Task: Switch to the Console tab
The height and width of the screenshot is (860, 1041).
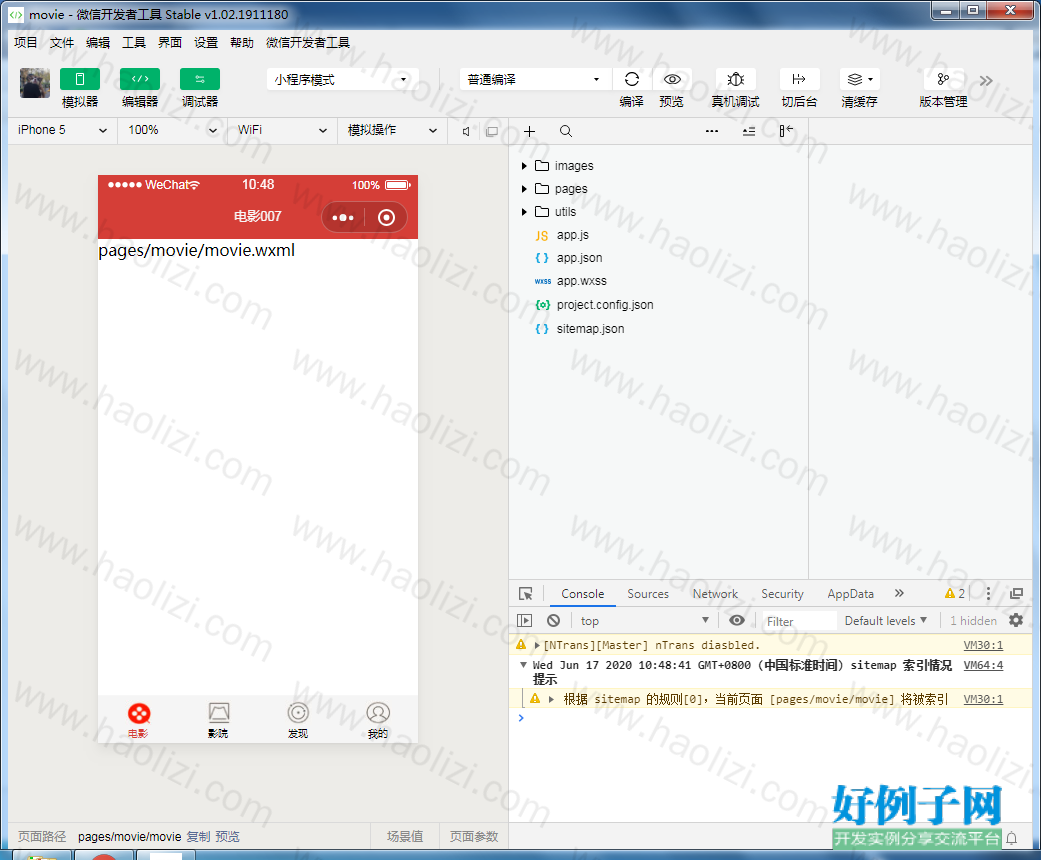Action: 582,594
